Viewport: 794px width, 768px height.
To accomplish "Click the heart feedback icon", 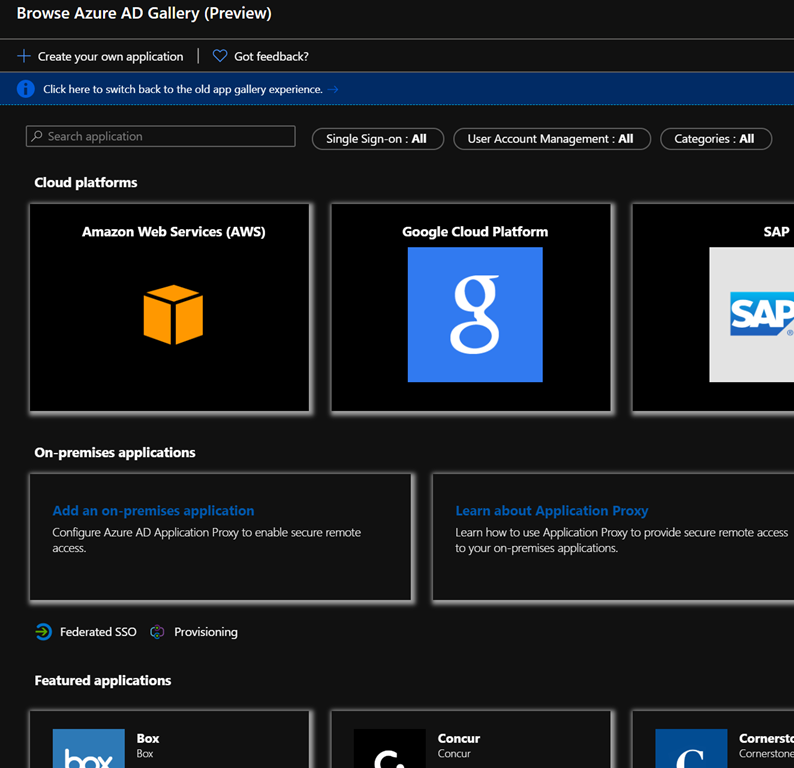I will (220, 56).
